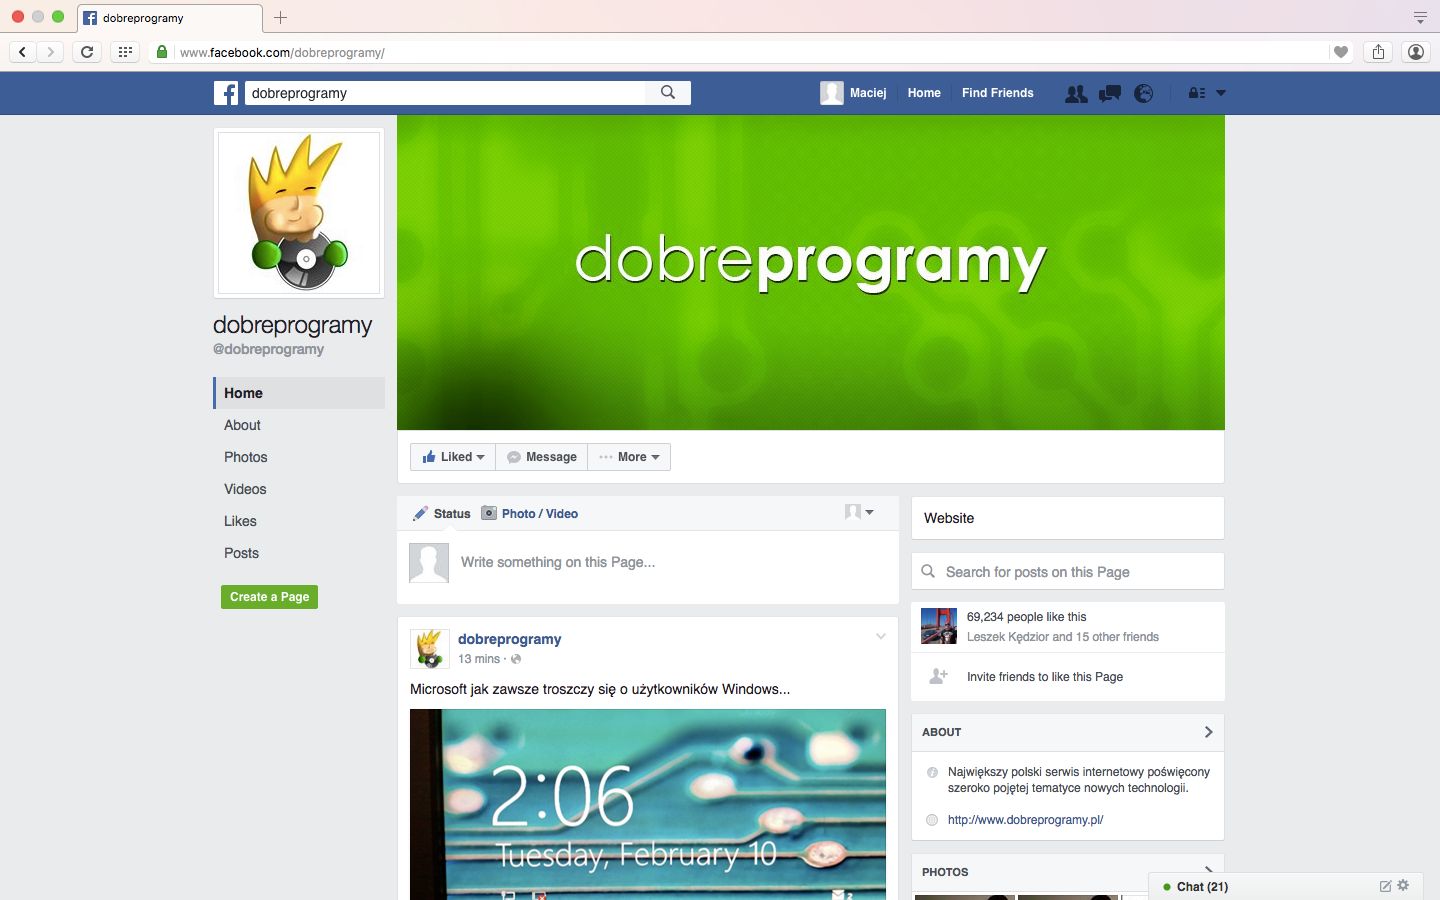Viewport: 1440px width, 900px height.
Task: Click the 13 mins timestamp
Action: click(479, 659)
